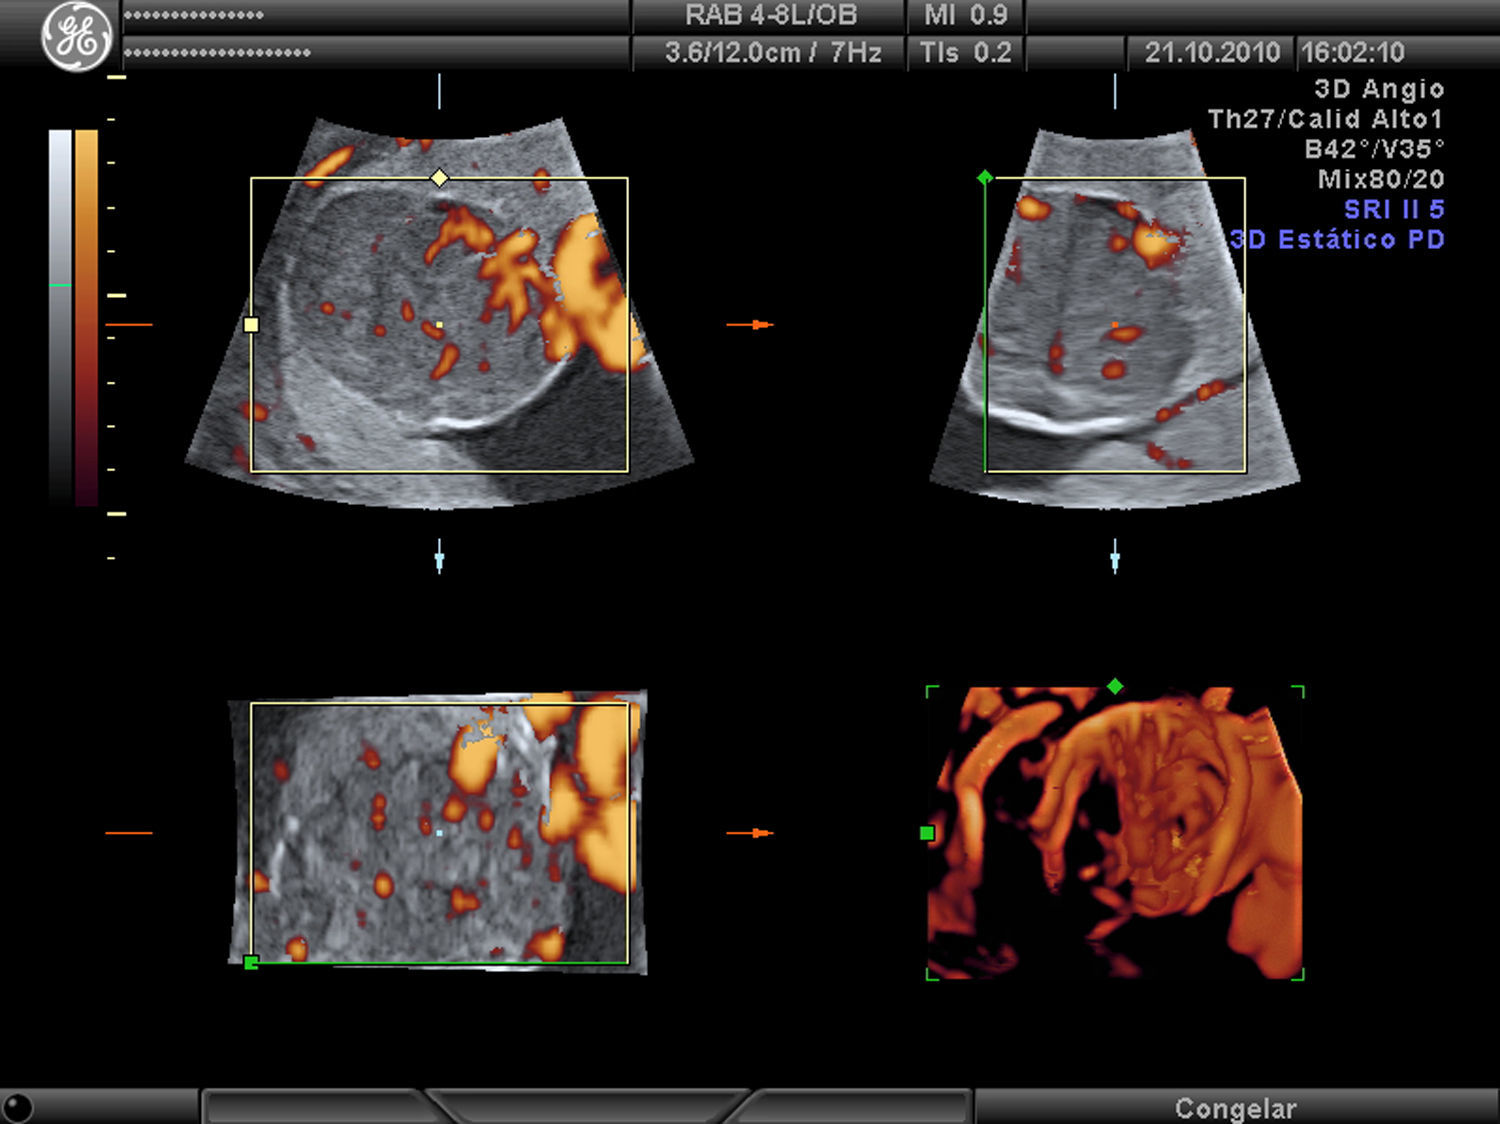Viewport: 1500px width, 1124px height.
Task: Click the GE logo icon
Action: 77,37
